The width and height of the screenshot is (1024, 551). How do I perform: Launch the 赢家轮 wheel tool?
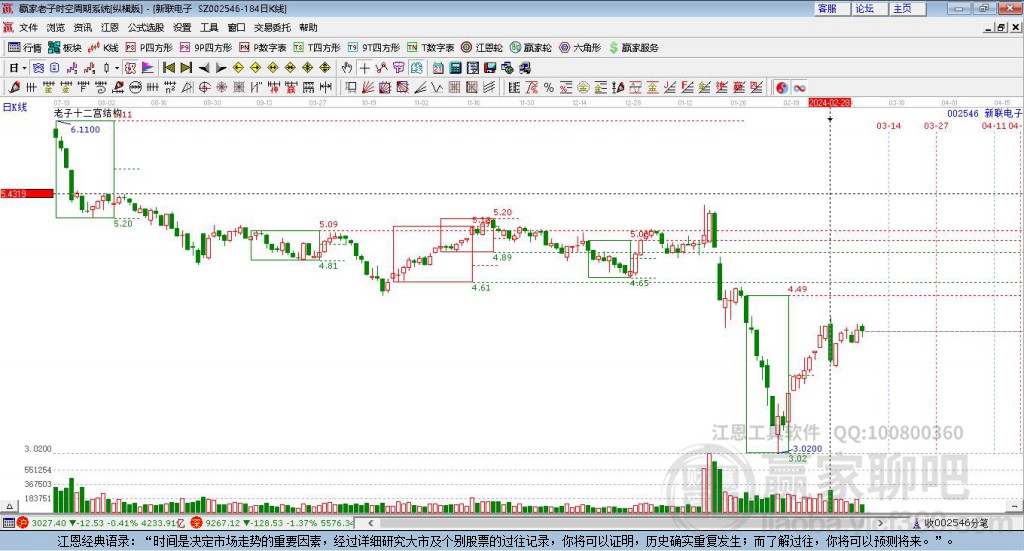[530, 48]
